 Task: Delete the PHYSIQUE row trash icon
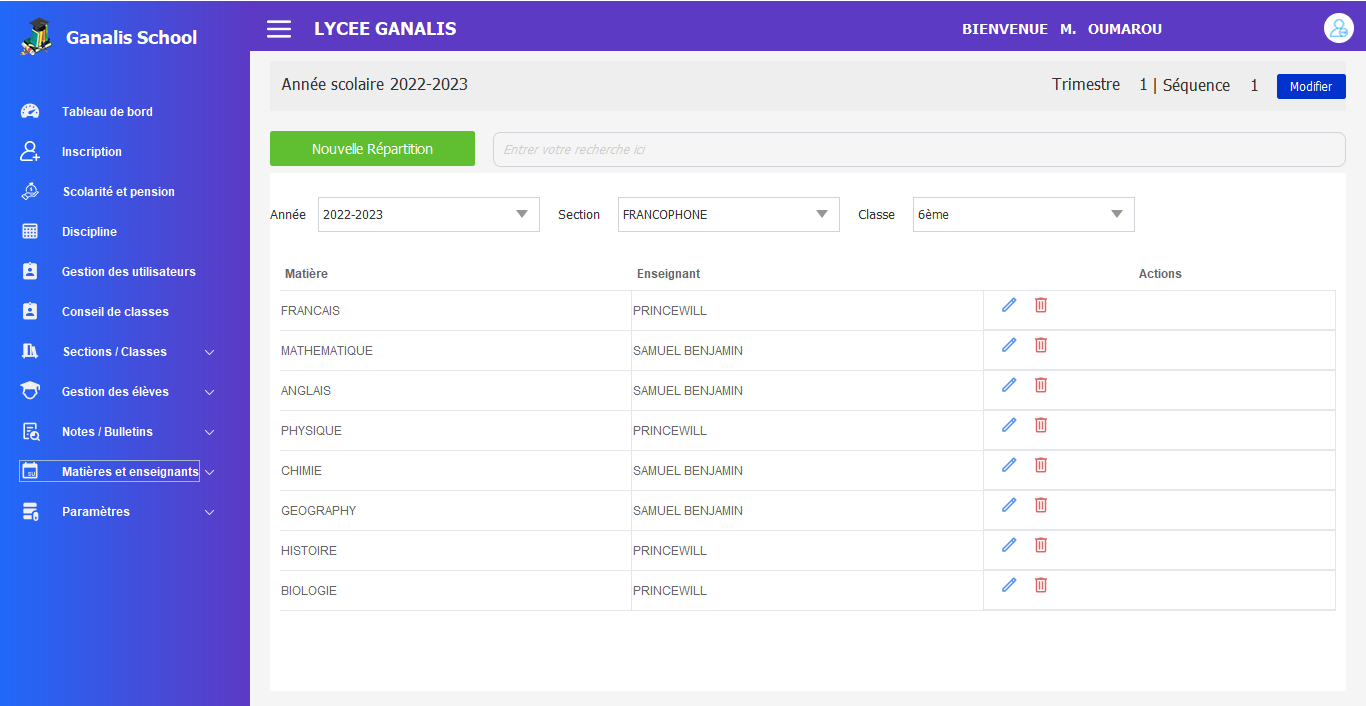[1041, 425]
